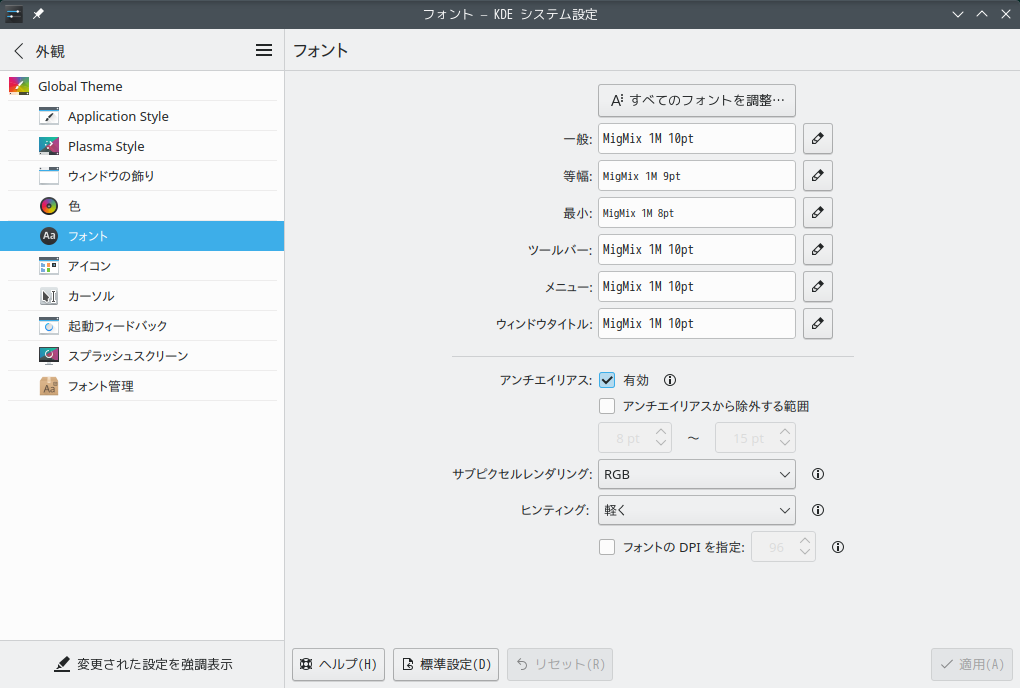Open the アイコン settings icon

click(x=49, y=266)
